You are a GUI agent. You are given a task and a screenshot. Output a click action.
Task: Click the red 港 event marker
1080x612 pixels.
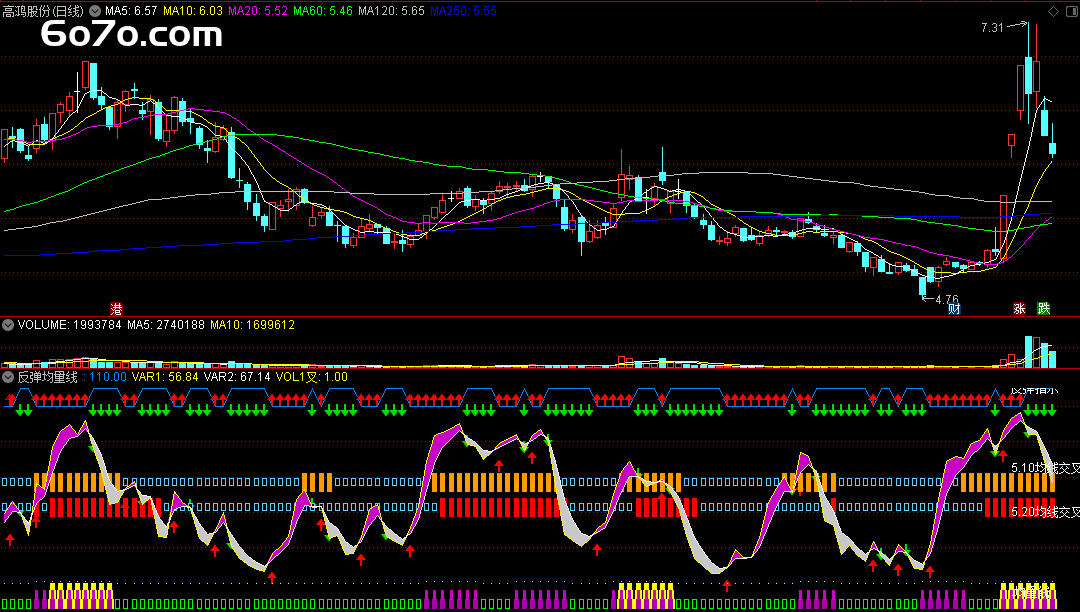116,308
